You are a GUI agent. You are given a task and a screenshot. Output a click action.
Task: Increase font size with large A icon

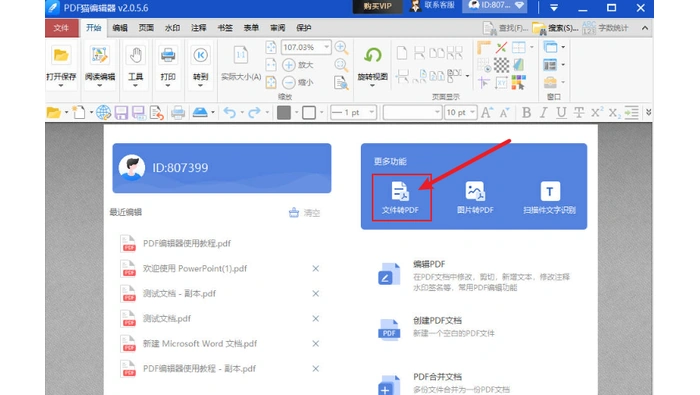(487, 112)
